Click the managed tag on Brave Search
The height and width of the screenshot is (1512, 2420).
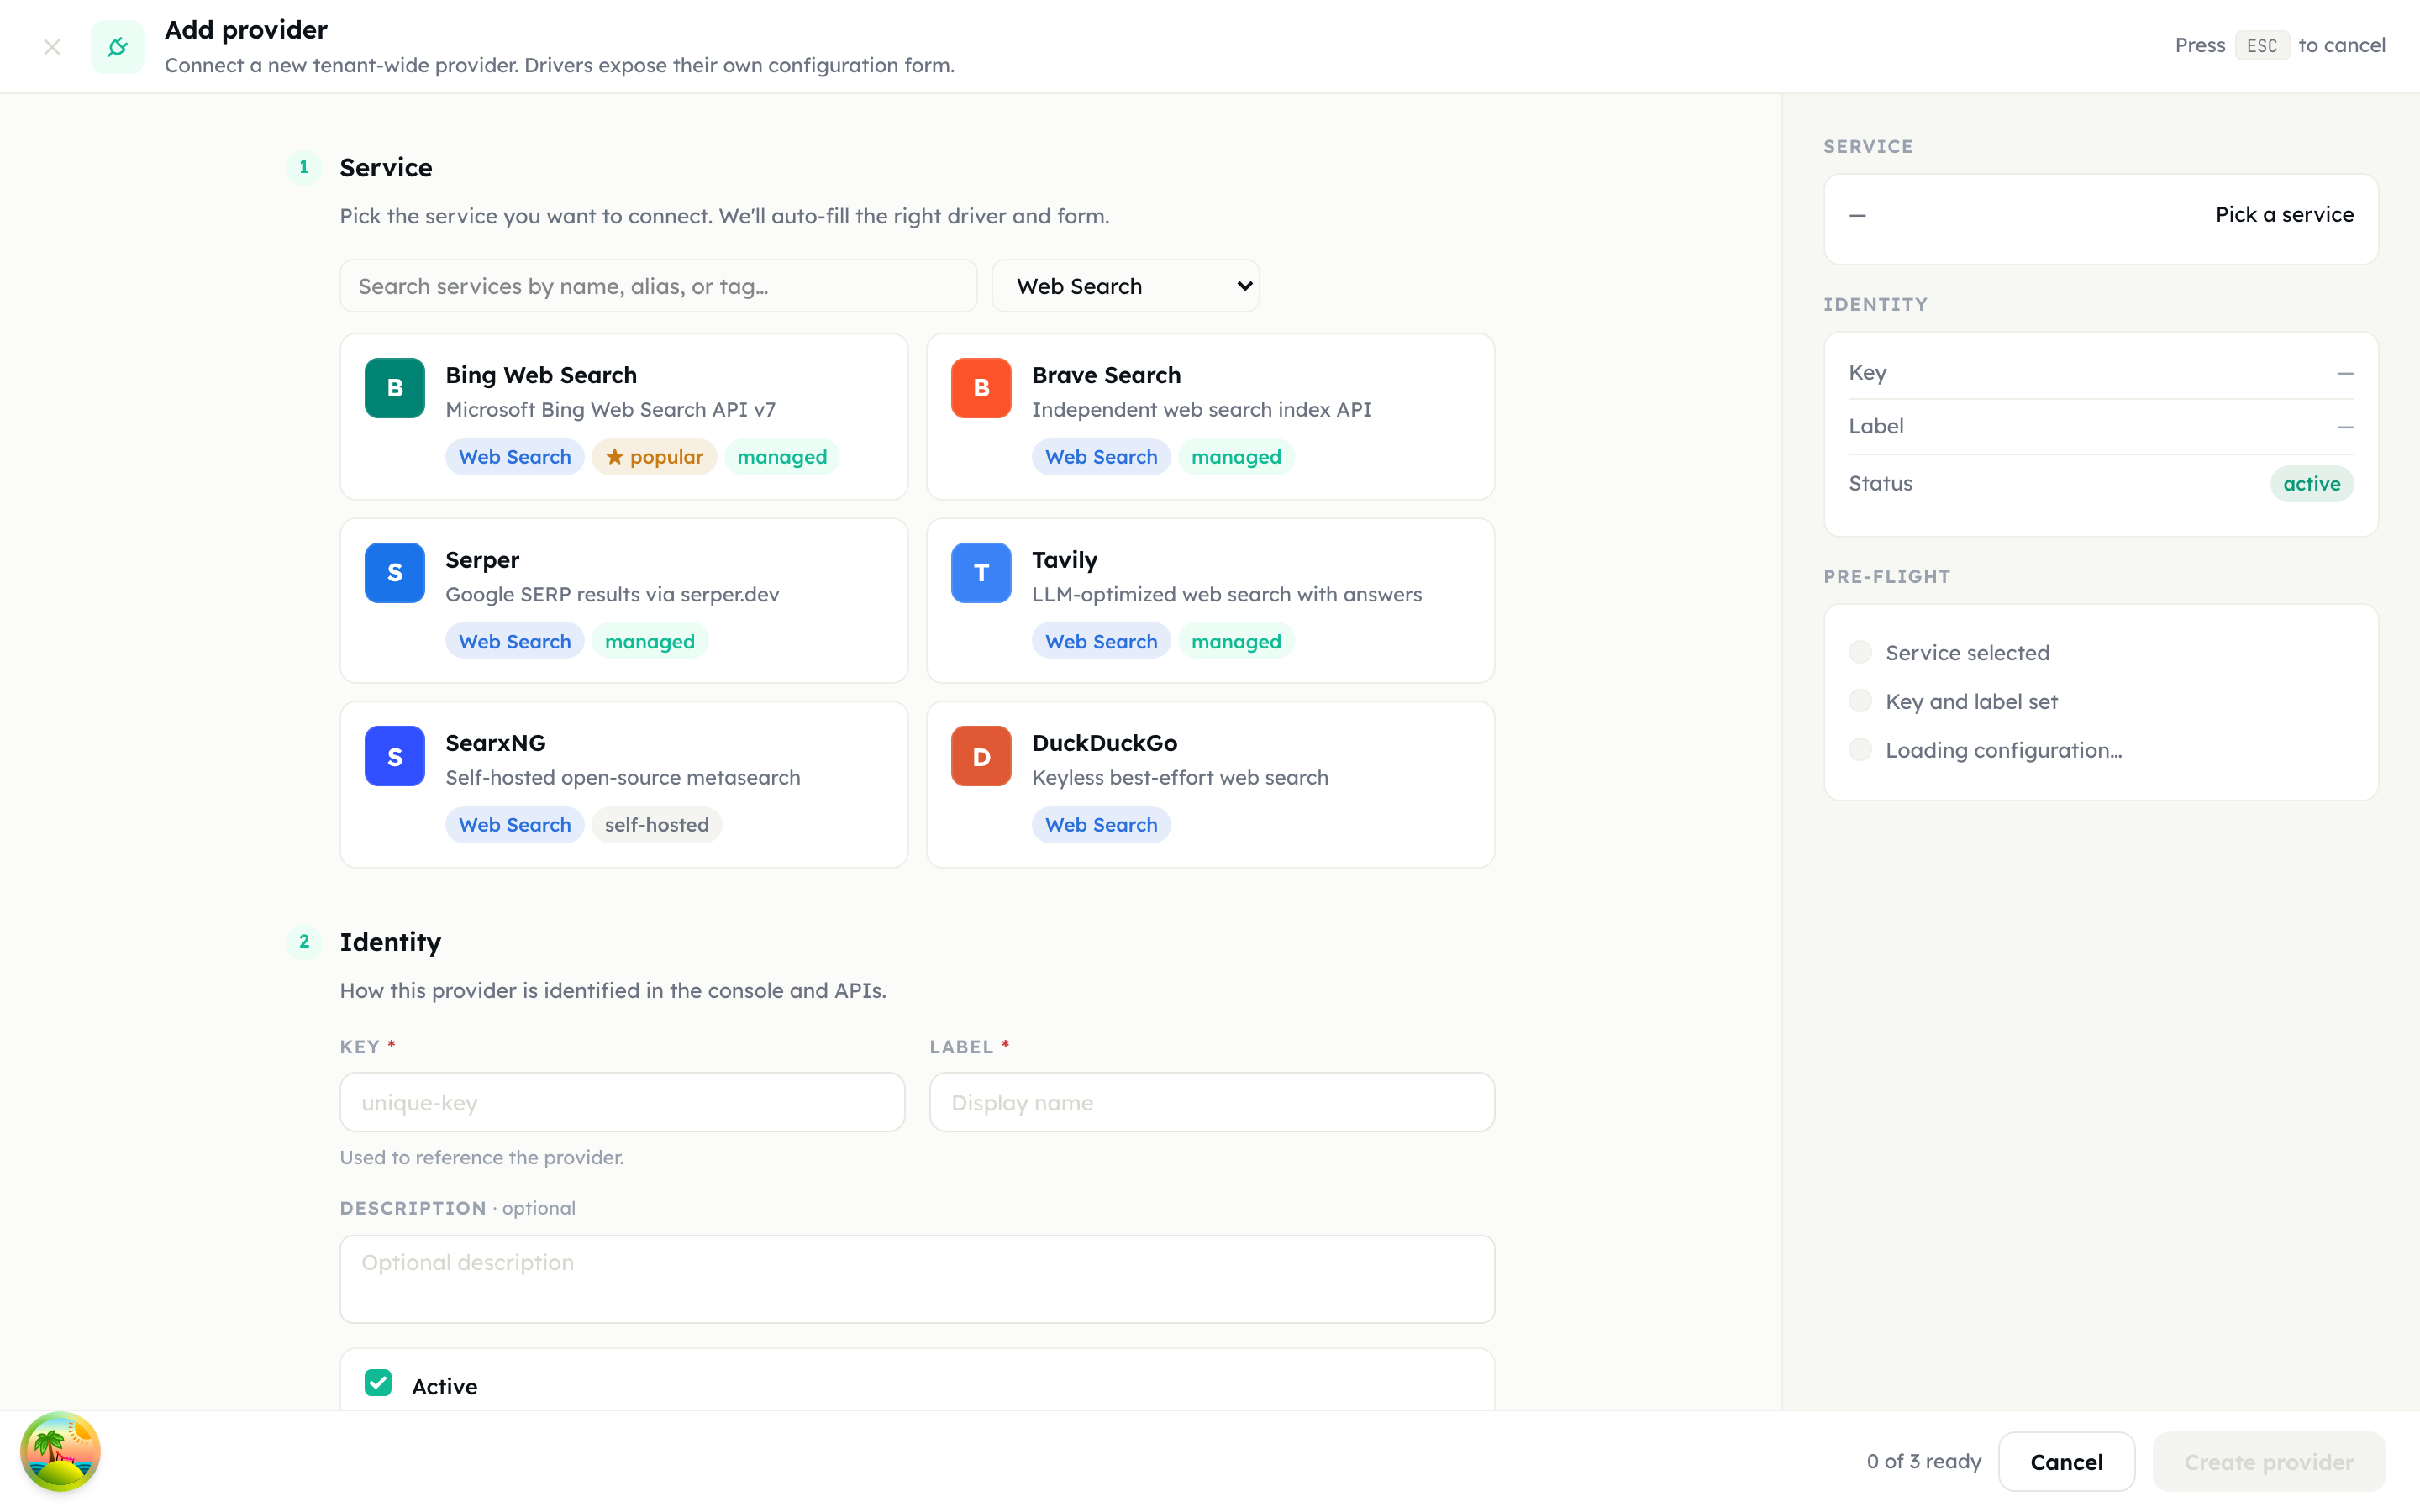[x=1236, y=457]
